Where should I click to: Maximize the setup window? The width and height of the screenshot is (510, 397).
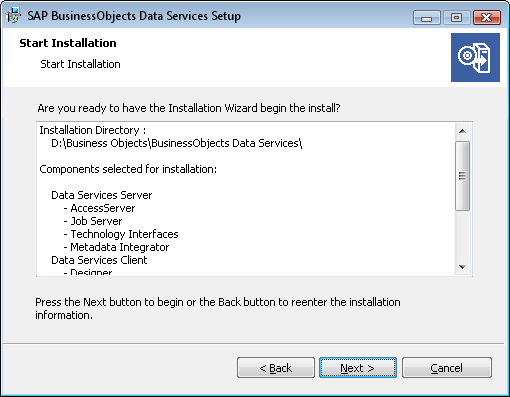(x=456, y=17)
